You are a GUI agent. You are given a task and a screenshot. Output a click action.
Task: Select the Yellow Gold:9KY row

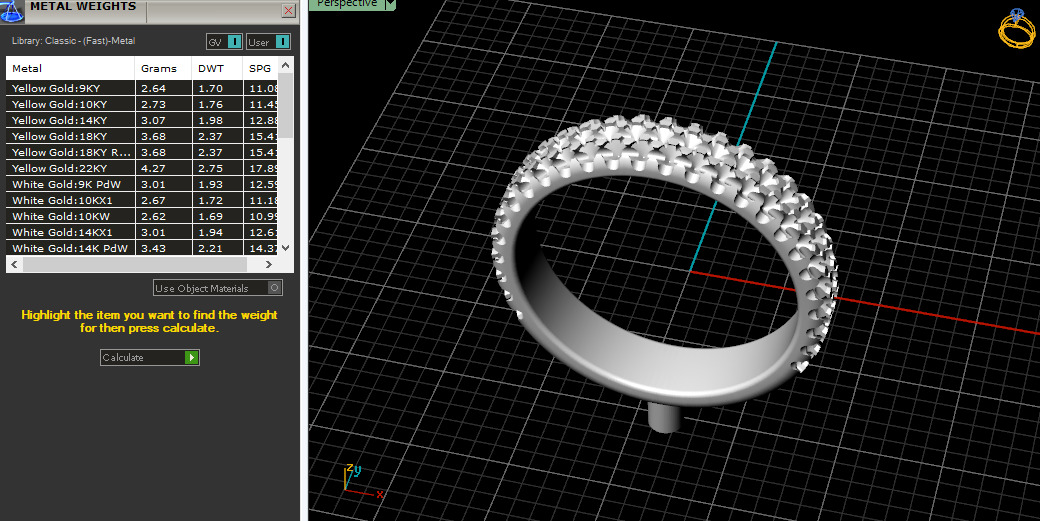click(x=142, y=88)
